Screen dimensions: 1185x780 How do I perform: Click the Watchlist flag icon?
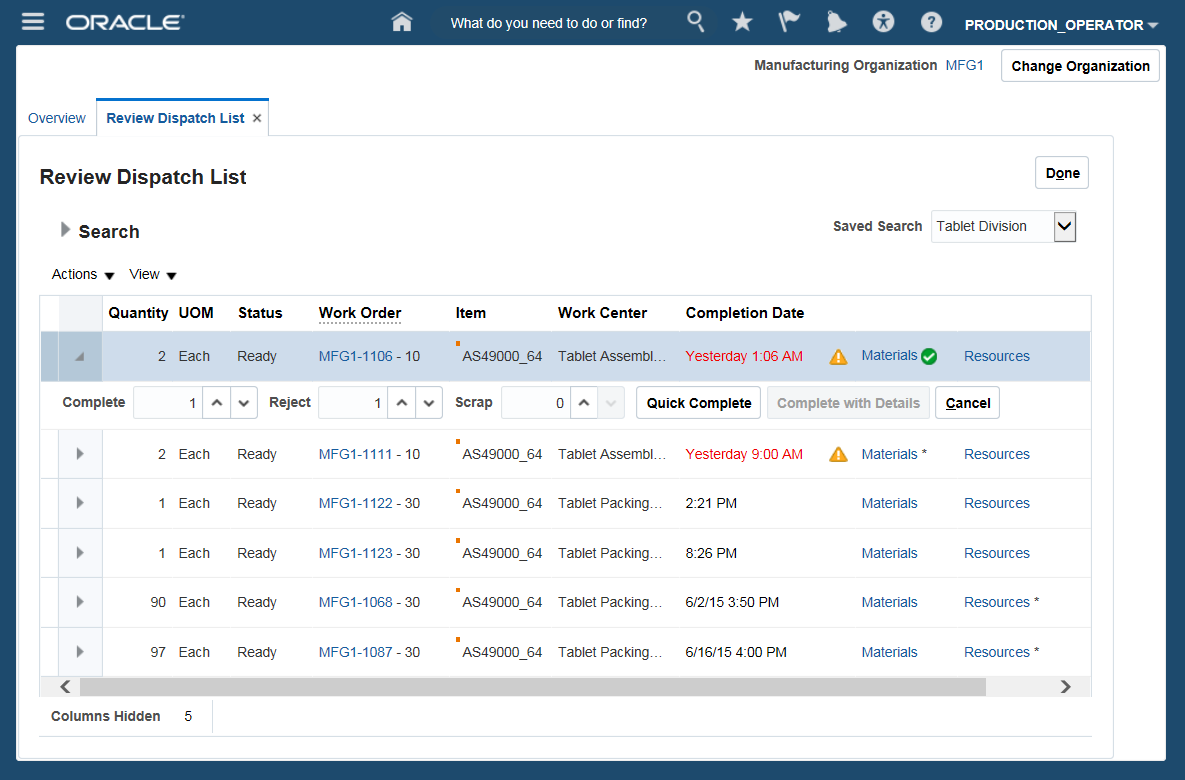point(789,22)
